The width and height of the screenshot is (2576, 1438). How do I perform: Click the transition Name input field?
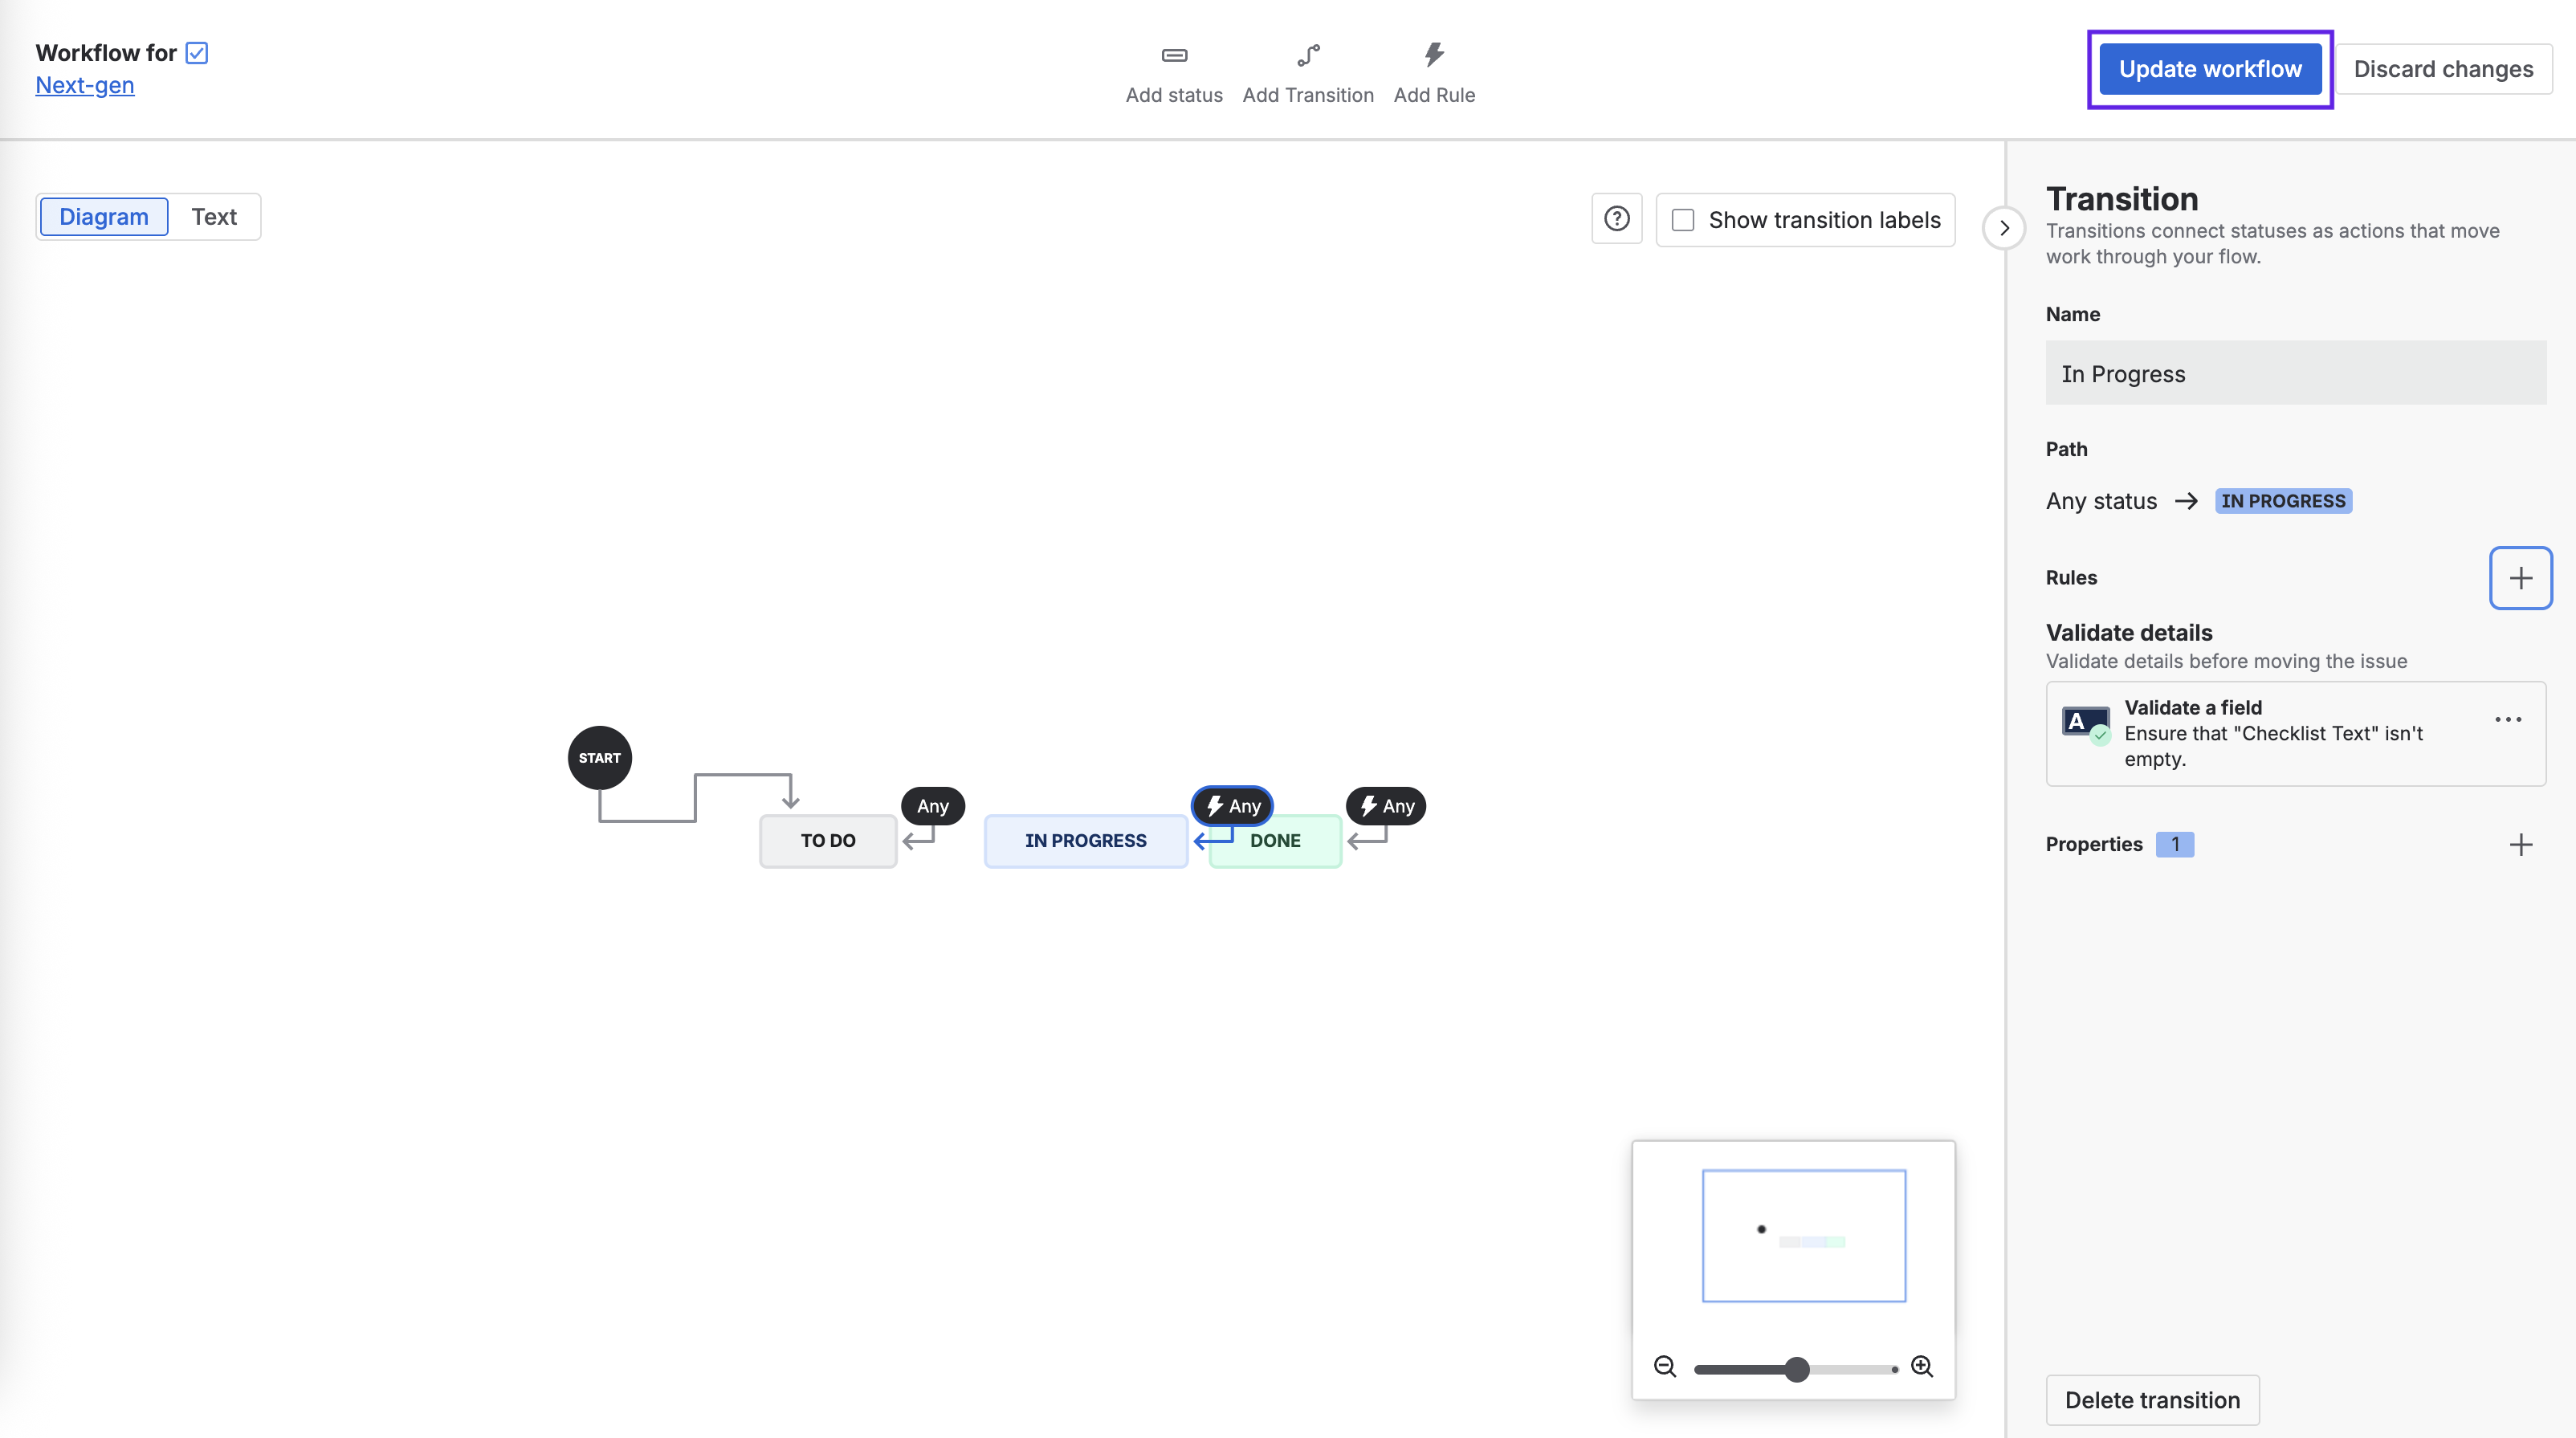[2296, 373]
